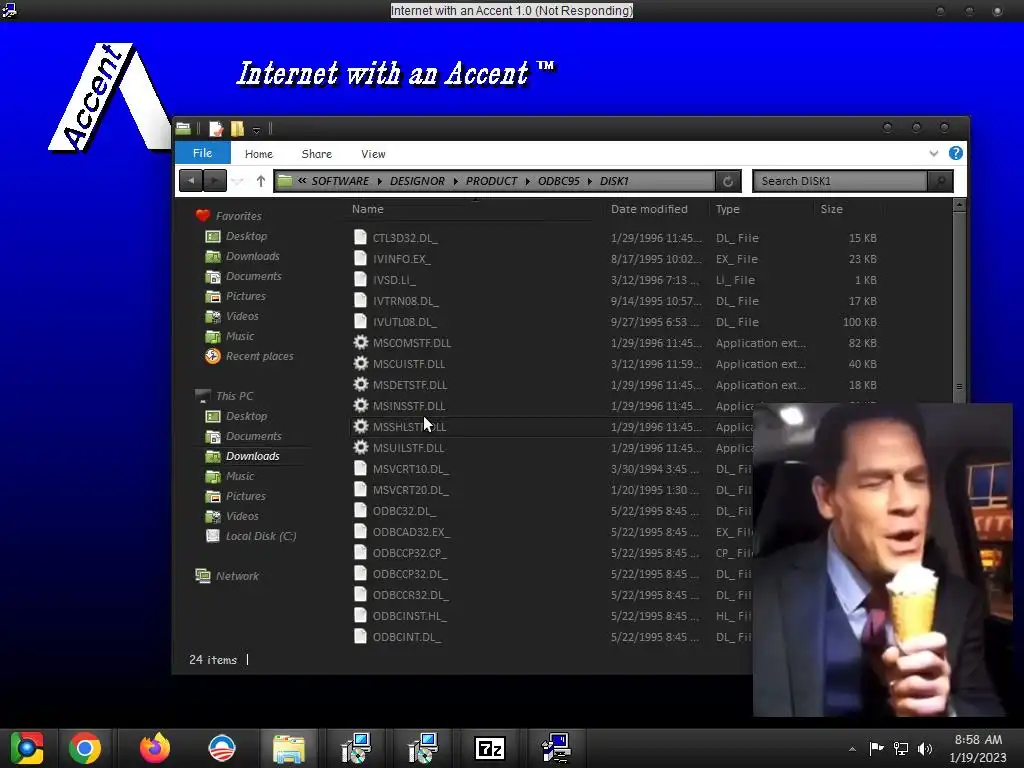1024x768 pixels.
Task: Select file ODBCINST.HL_
Action: point(409,616)
